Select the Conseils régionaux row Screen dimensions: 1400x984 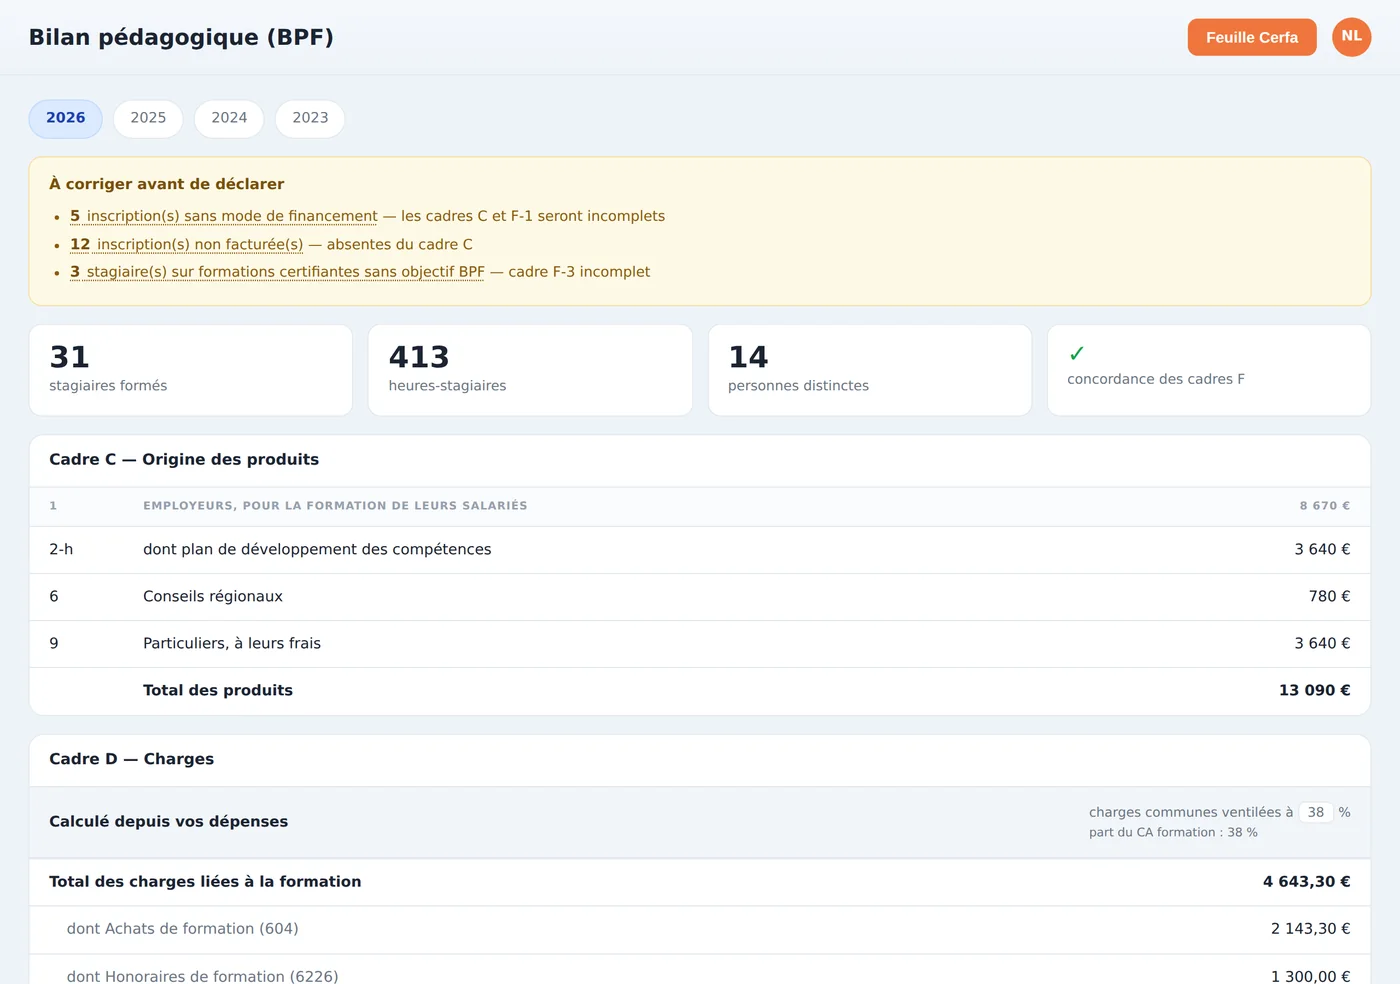[x=700, y=597]
